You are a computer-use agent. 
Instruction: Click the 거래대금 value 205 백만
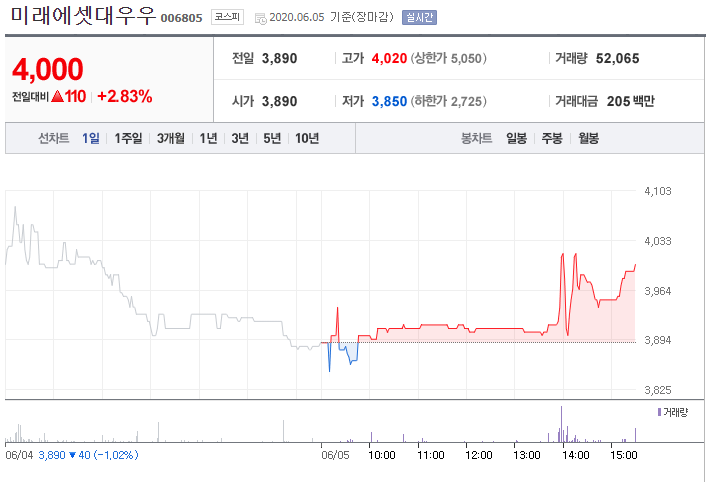coord(630,101)
